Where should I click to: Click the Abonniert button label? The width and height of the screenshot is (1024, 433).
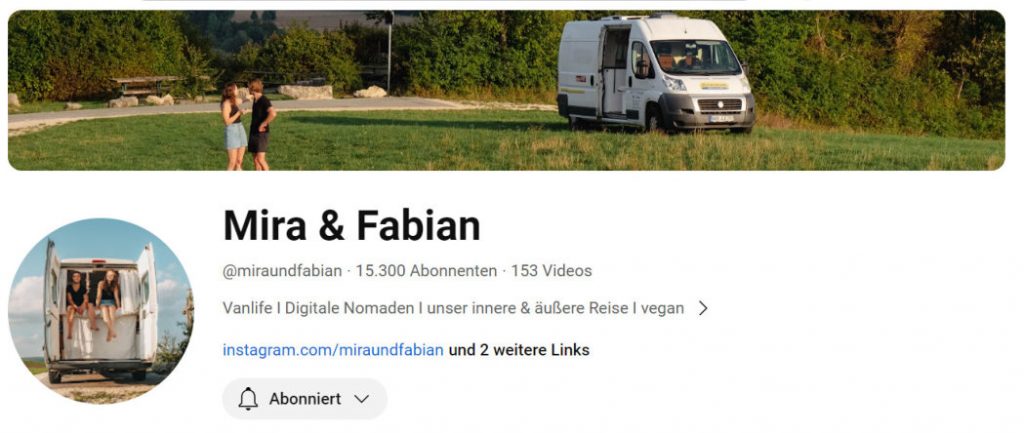coord(305,398)
